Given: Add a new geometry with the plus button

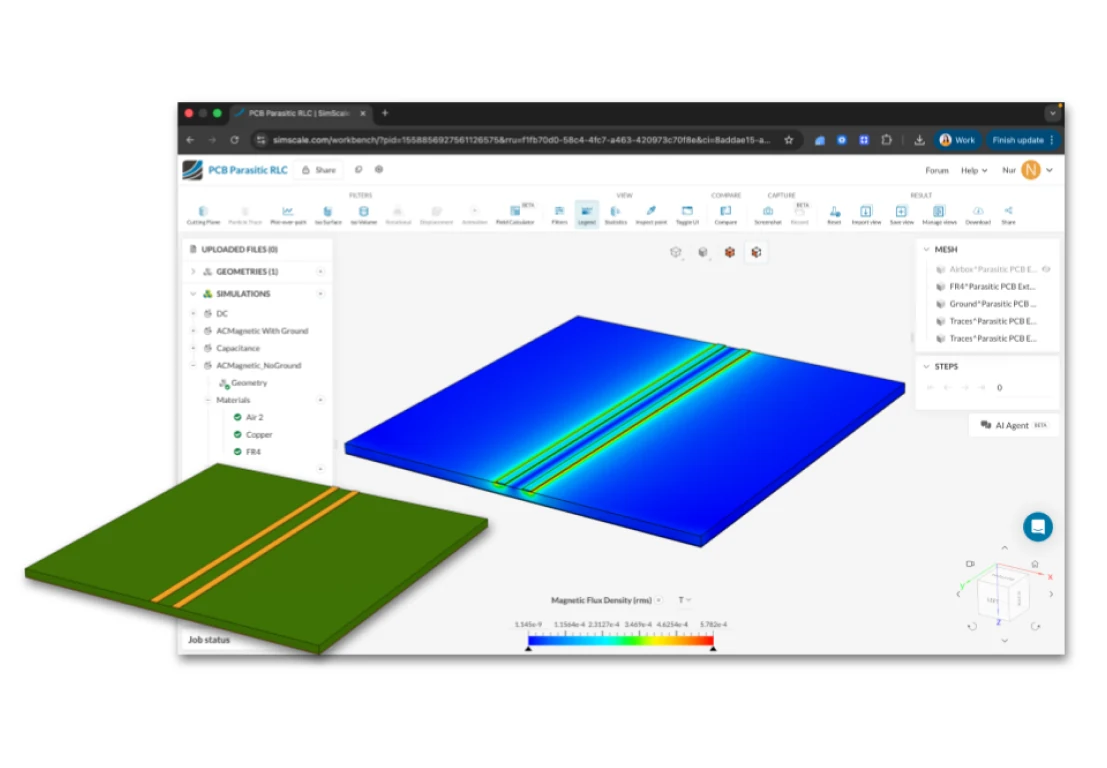Looking at the screenshot, I should coord(321,271).
